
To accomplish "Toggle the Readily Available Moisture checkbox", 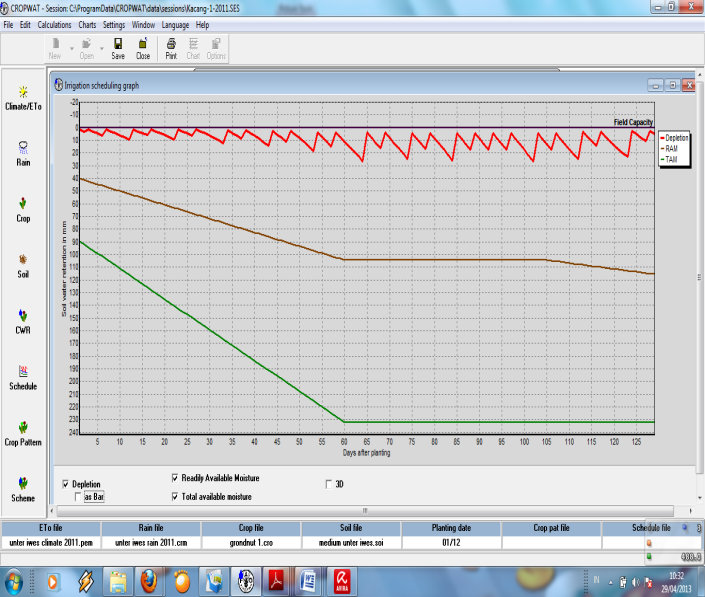I will point(175,478).
